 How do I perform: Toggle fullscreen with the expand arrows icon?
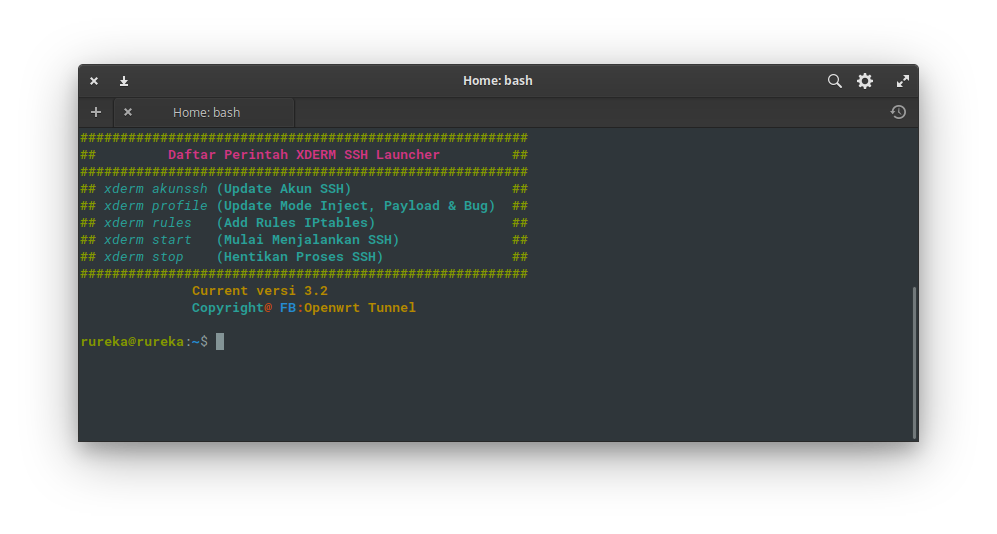point(902,81)
